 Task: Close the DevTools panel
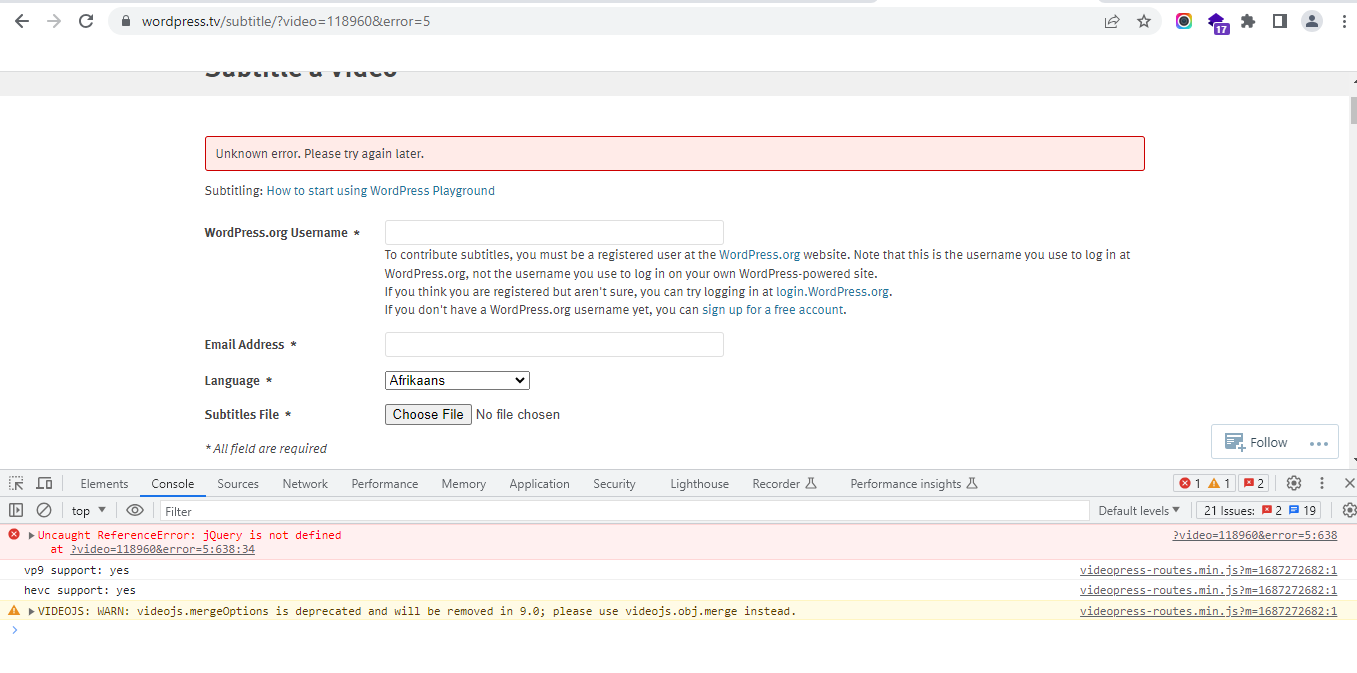click(x=1348, y=483)
